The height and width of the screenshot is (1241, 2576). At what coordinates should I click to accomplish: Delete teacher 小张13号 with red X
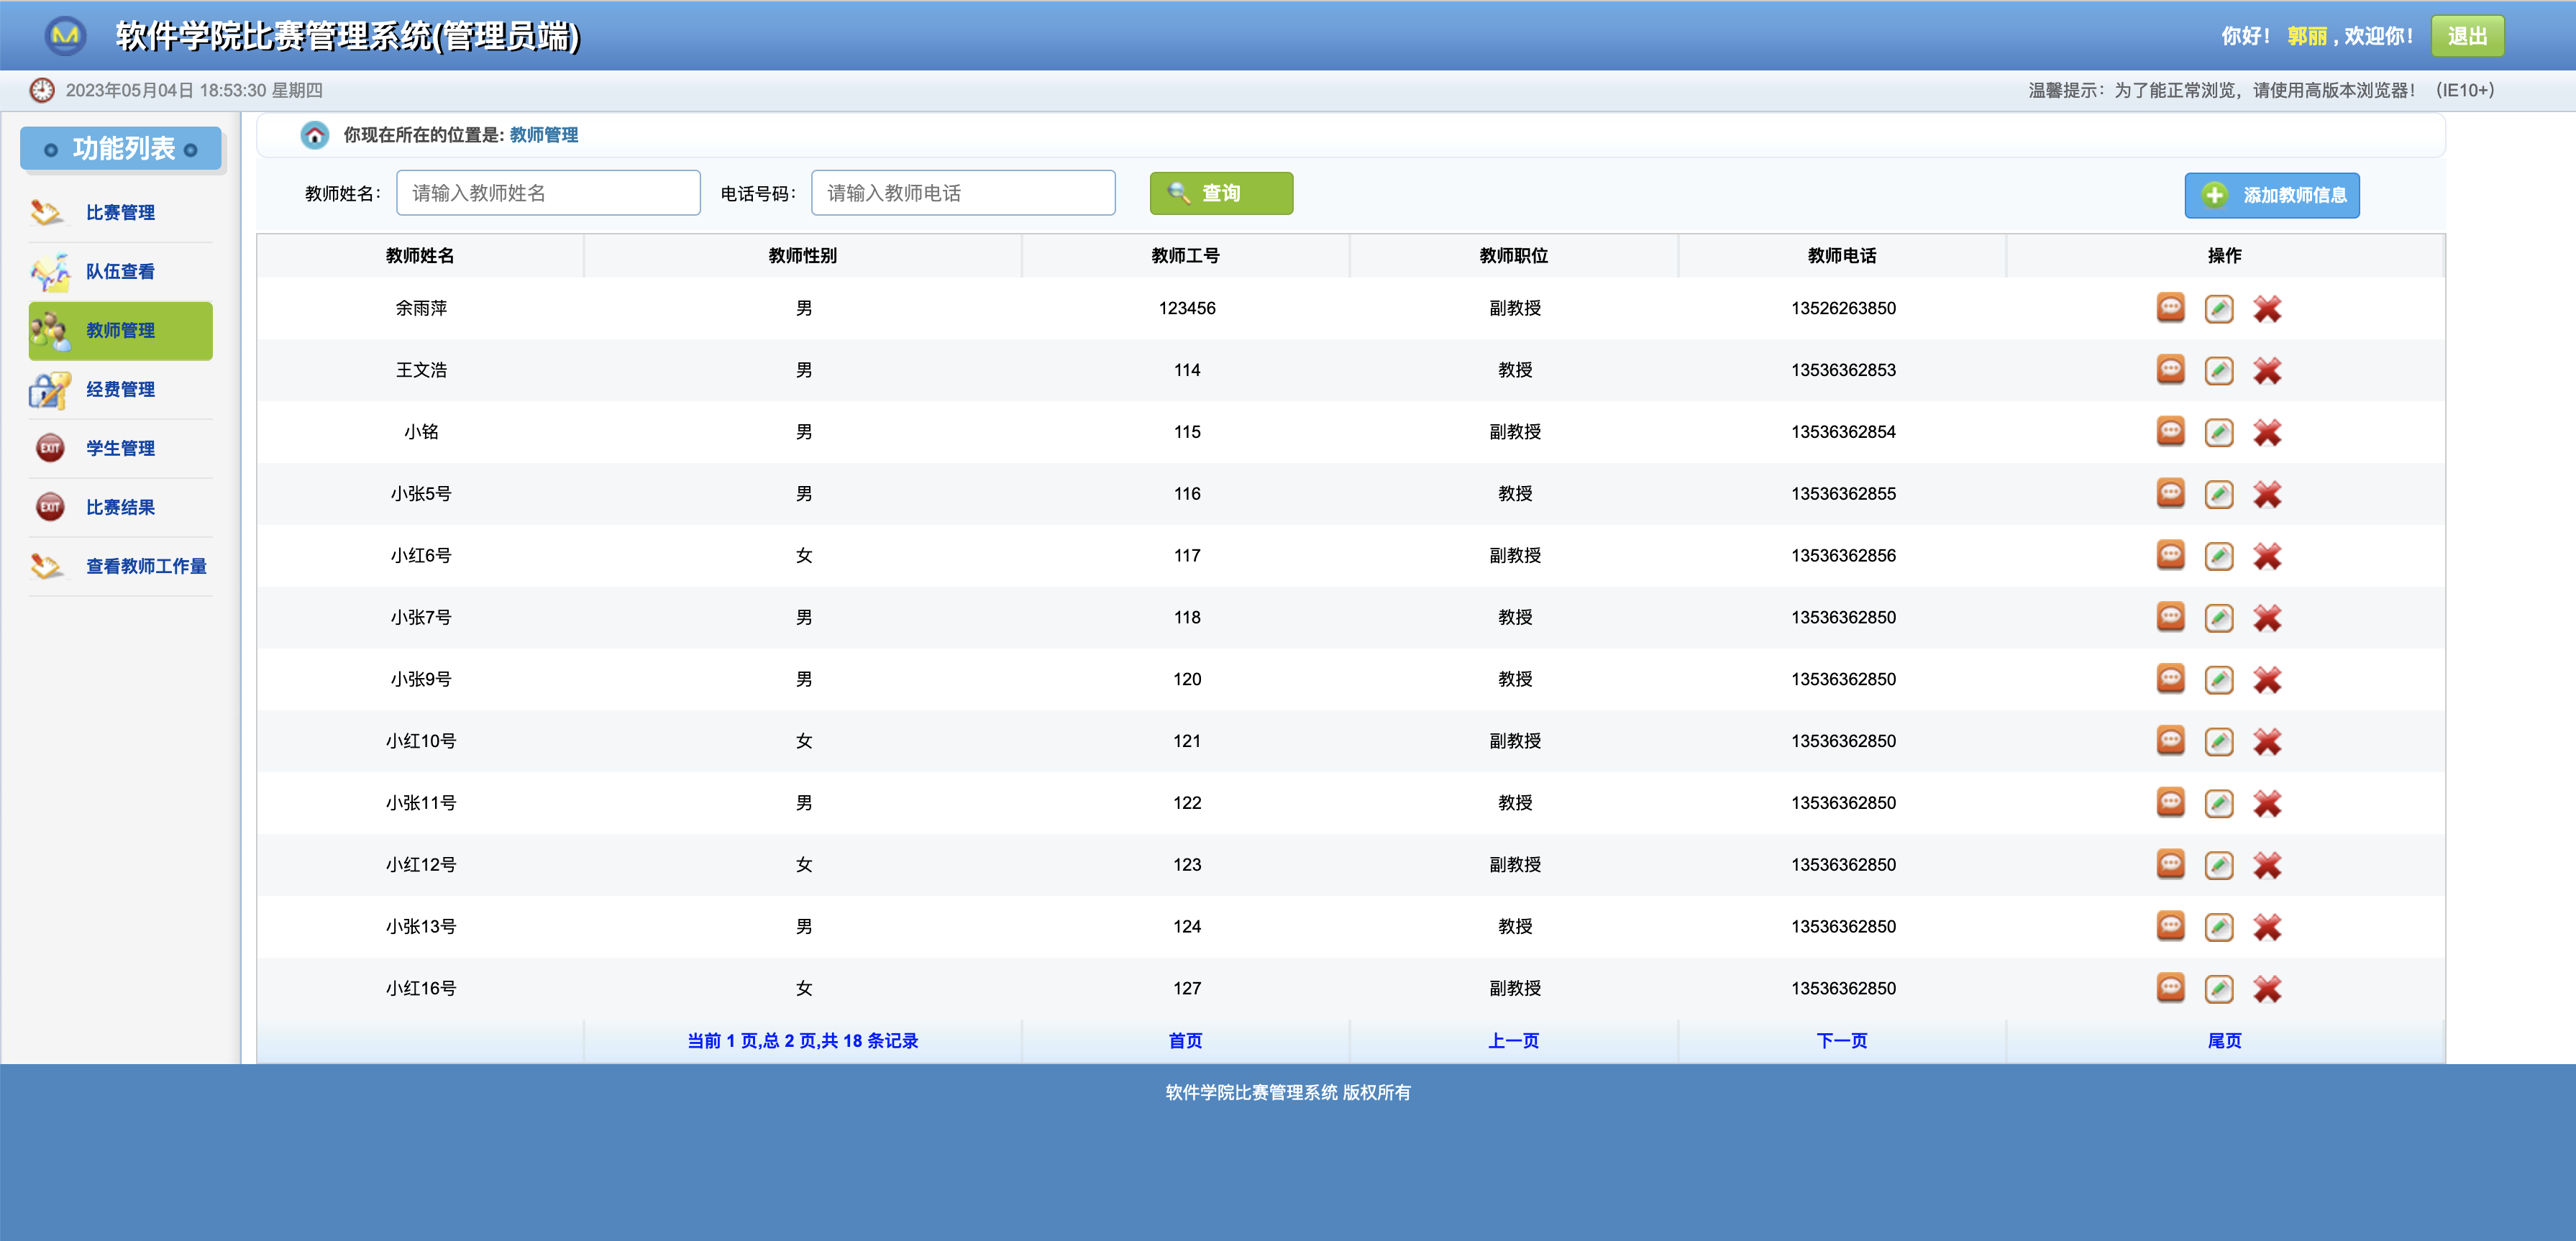point(2266,927)
